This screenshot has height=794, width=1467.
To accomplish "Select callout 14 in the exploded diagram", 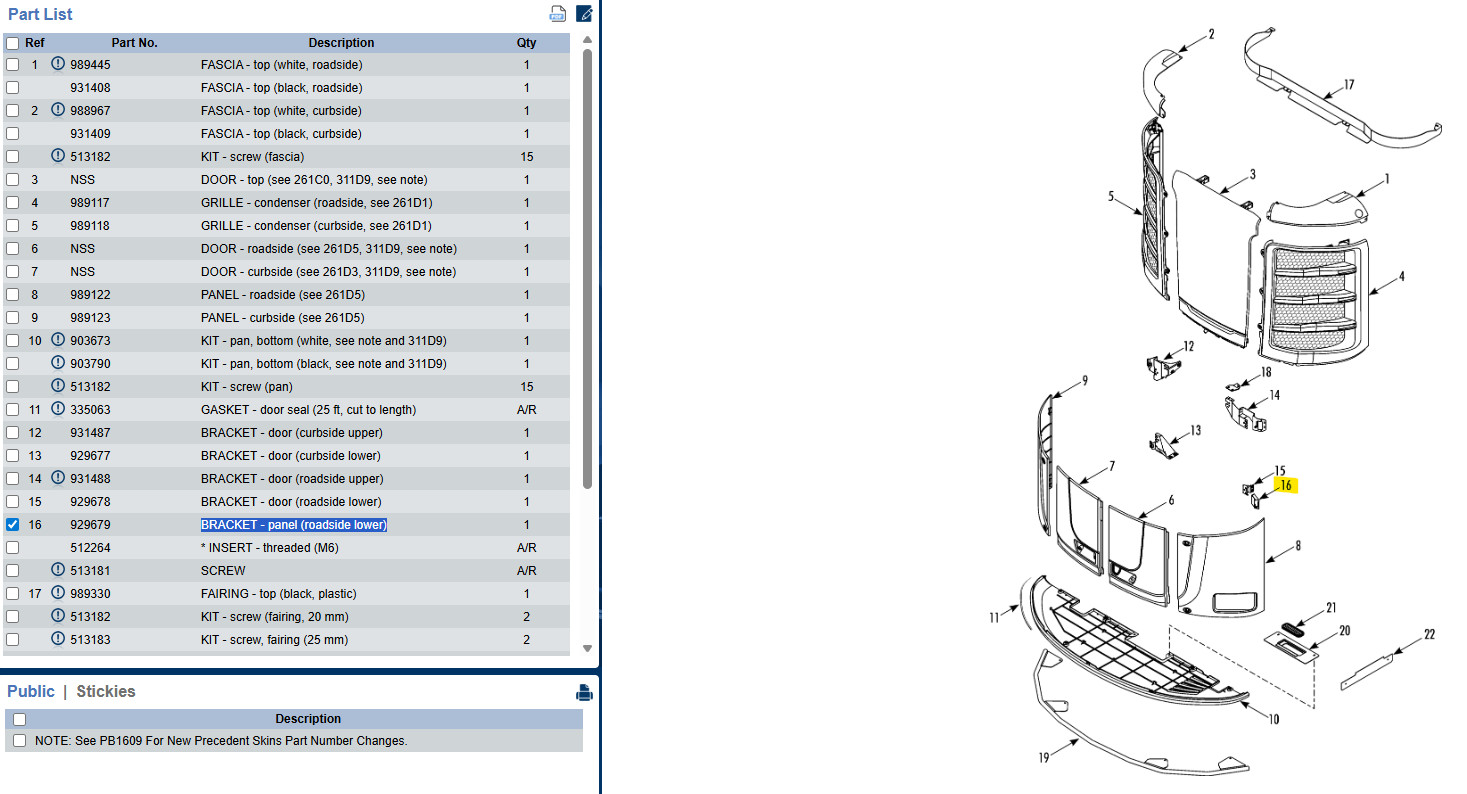I will coord(1274,396).
